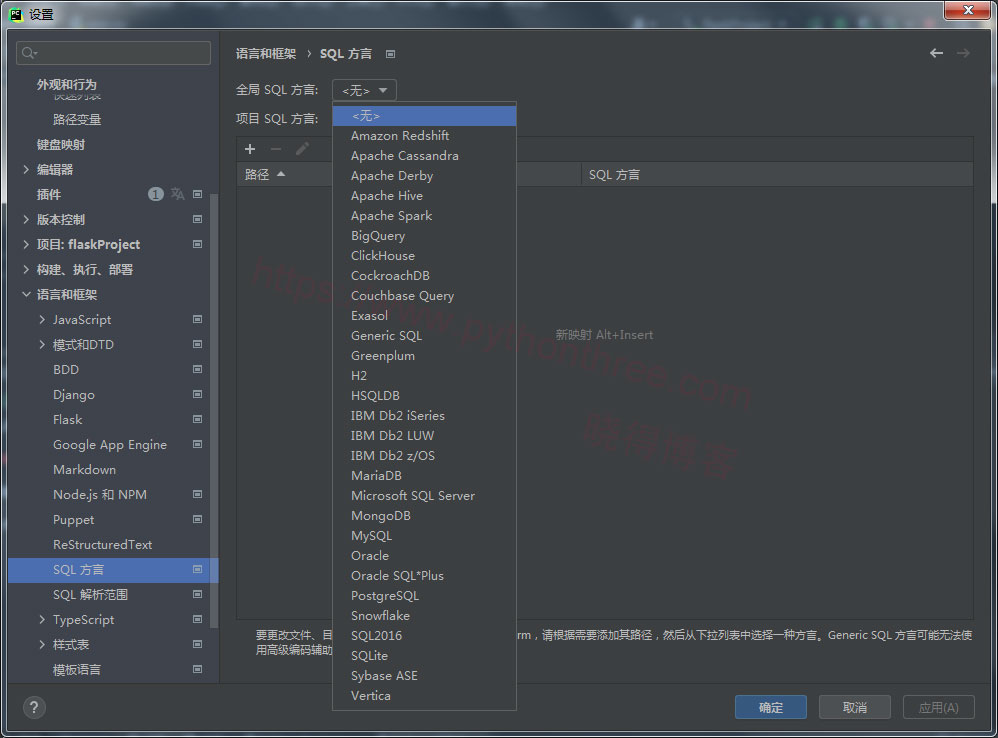
Task: Click the project icon on SQL 解析范围 row
Action: coord(197,594)
